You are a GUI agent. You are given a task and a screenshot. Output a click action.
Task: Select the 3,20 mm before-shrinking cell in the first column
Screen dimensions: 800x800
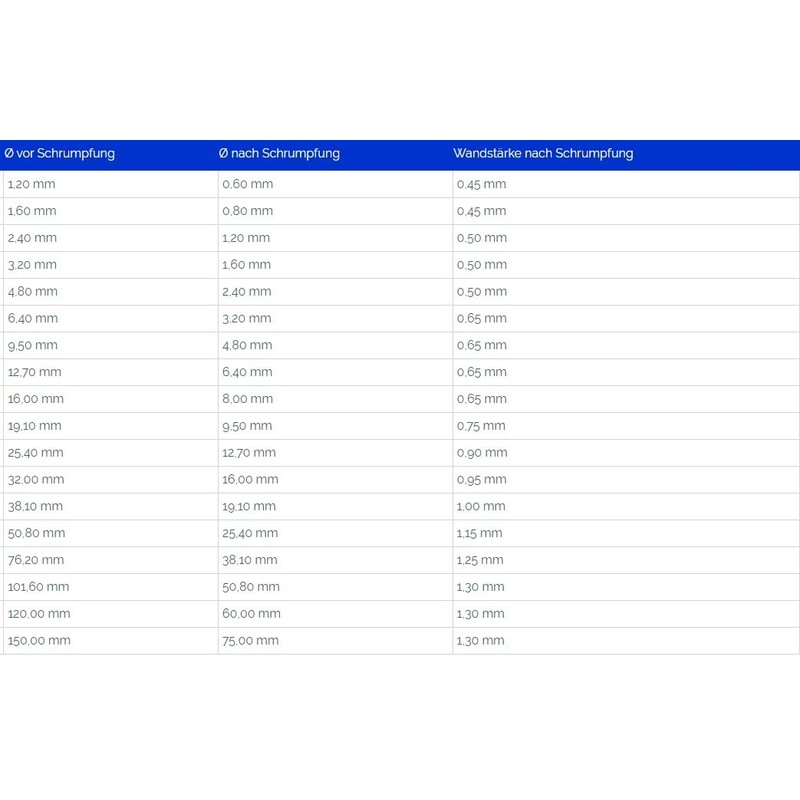point(32,265)
